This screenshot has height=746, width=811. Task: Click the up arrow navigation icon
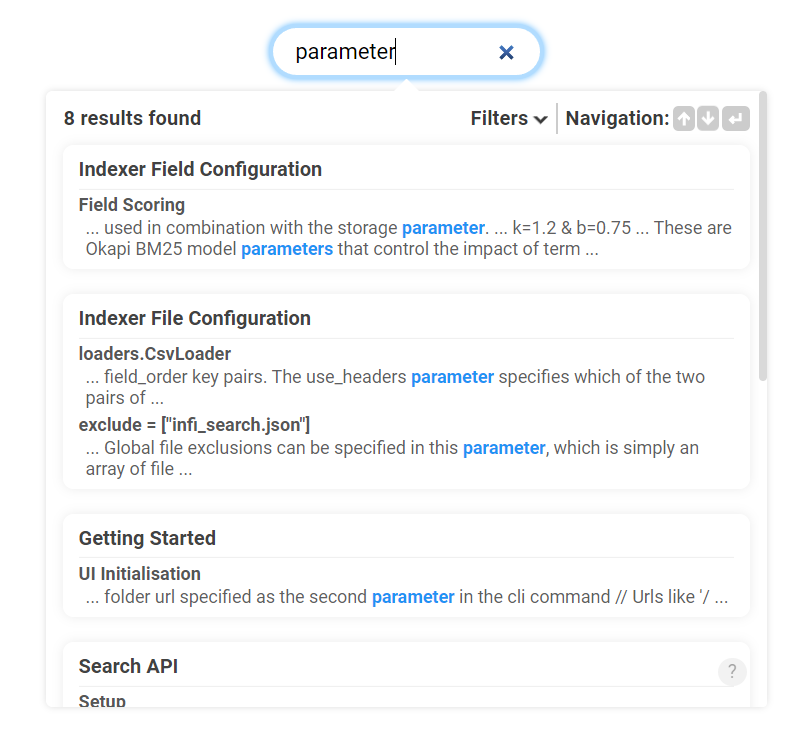click(683, 118)
